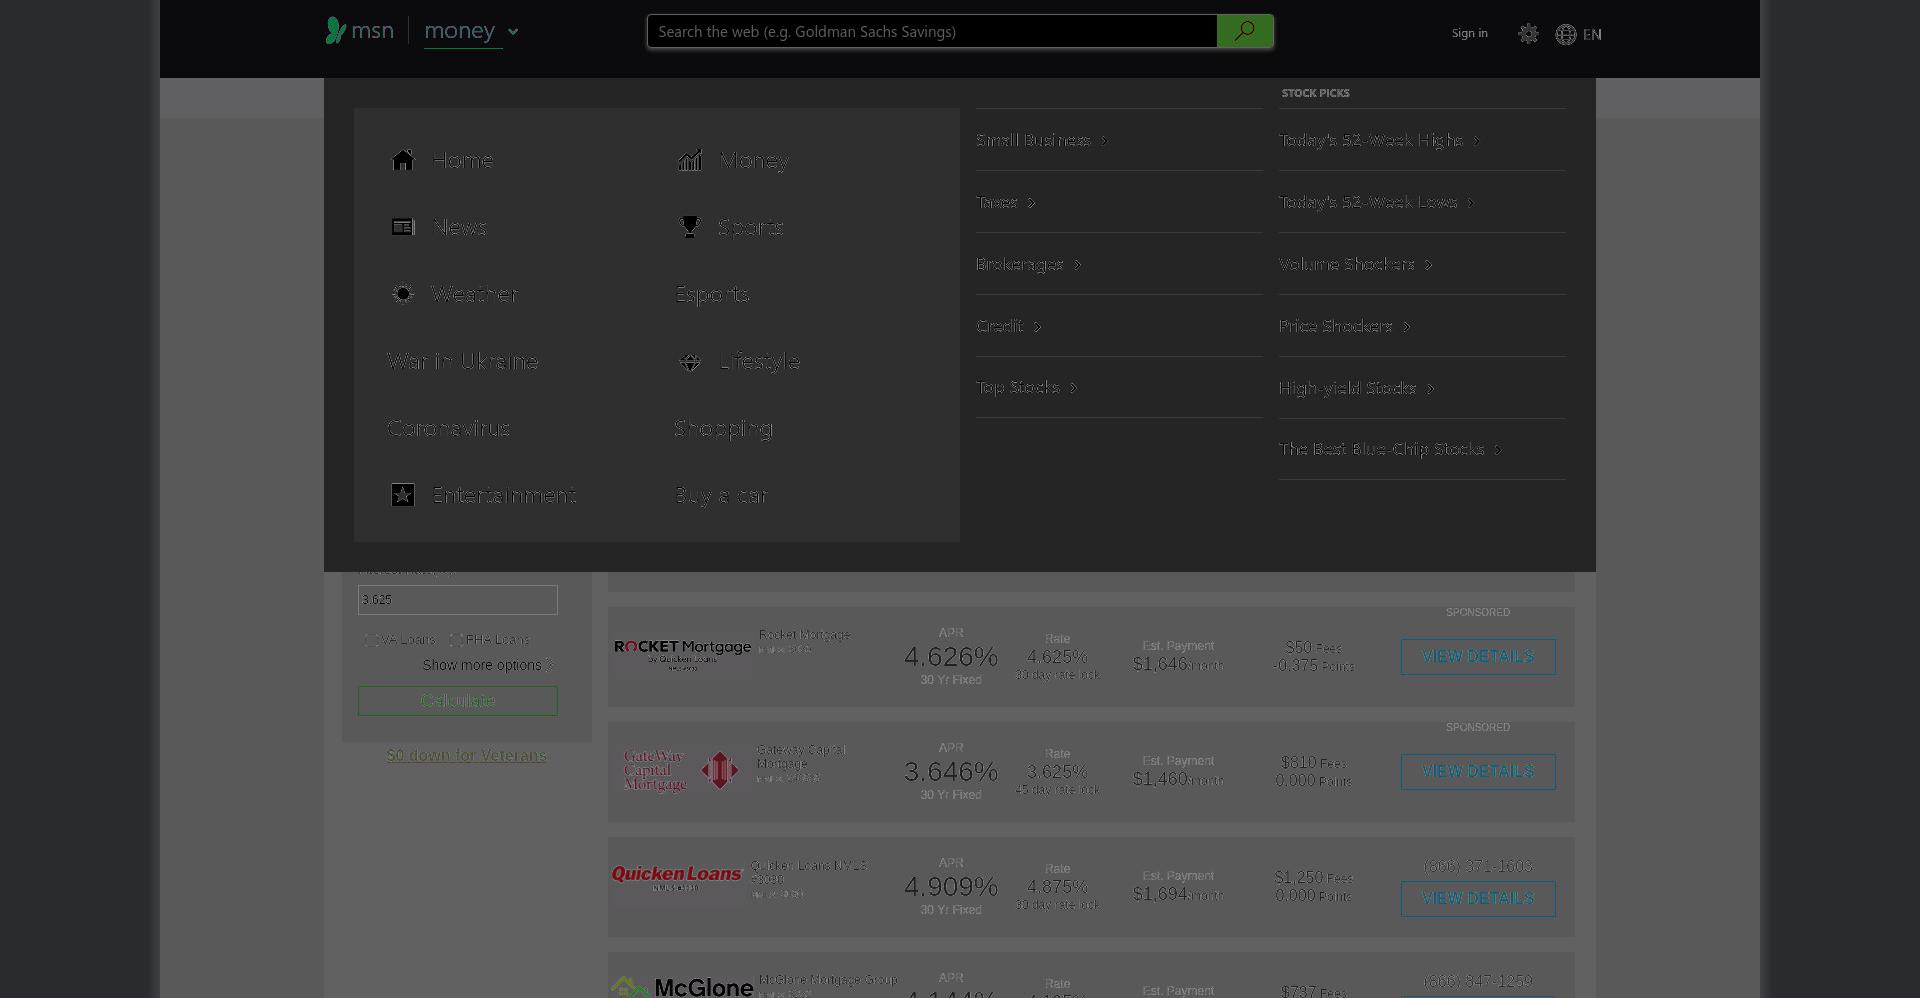Click the interest rate field showing 3.625
This screenshot has height=998, width=1920.
point(458,600)
